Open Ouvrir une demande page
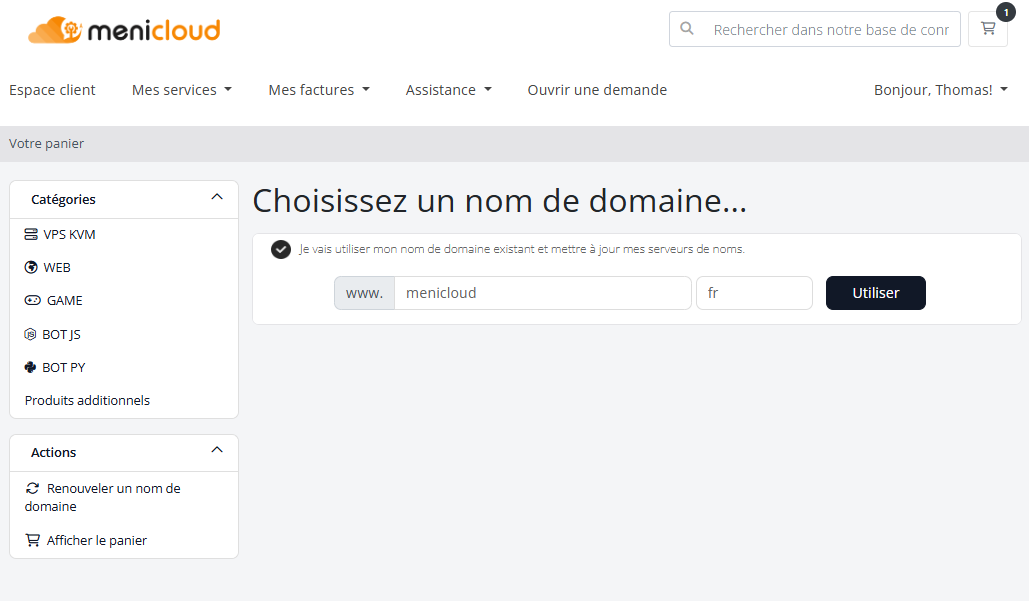Screen dimensions: 1029x601 [x=597, y=90]
